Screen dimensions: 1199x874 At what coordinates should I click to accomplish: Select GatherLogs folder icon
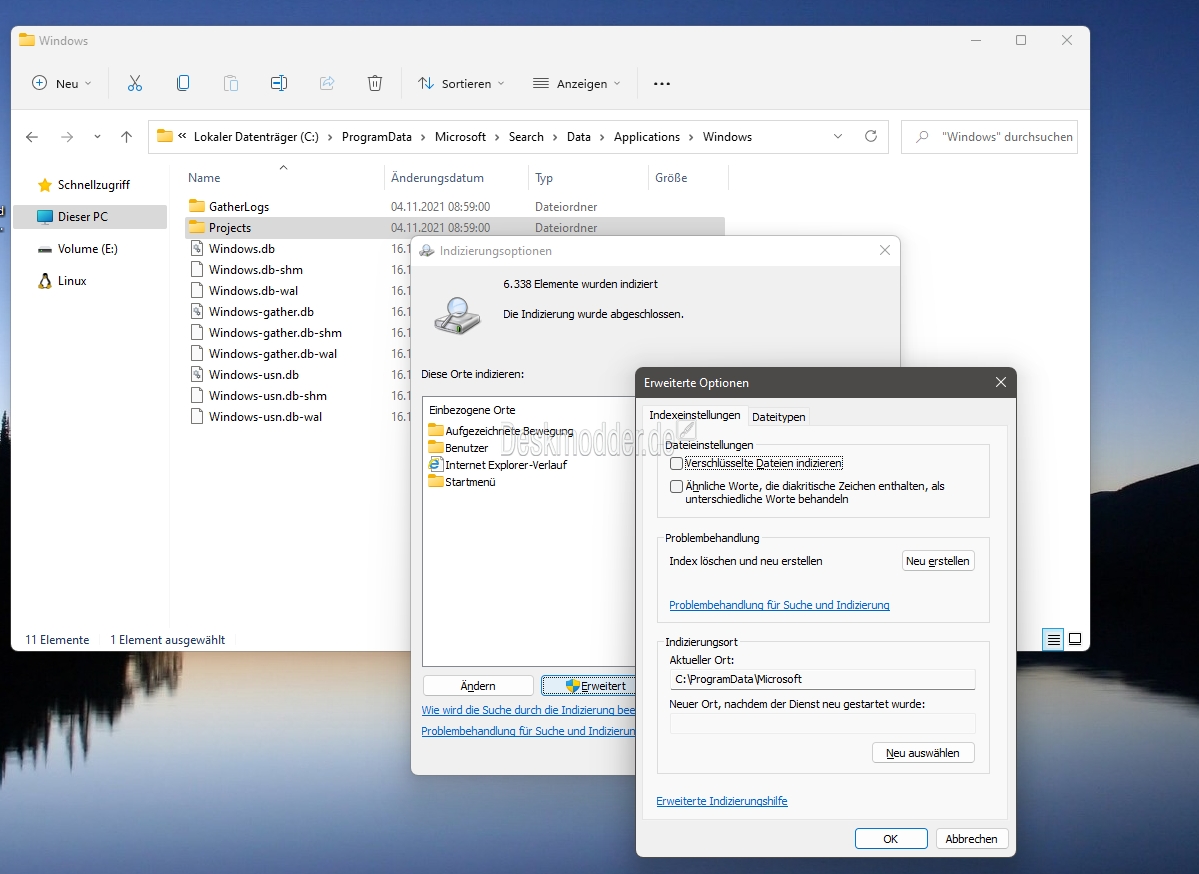197,206
